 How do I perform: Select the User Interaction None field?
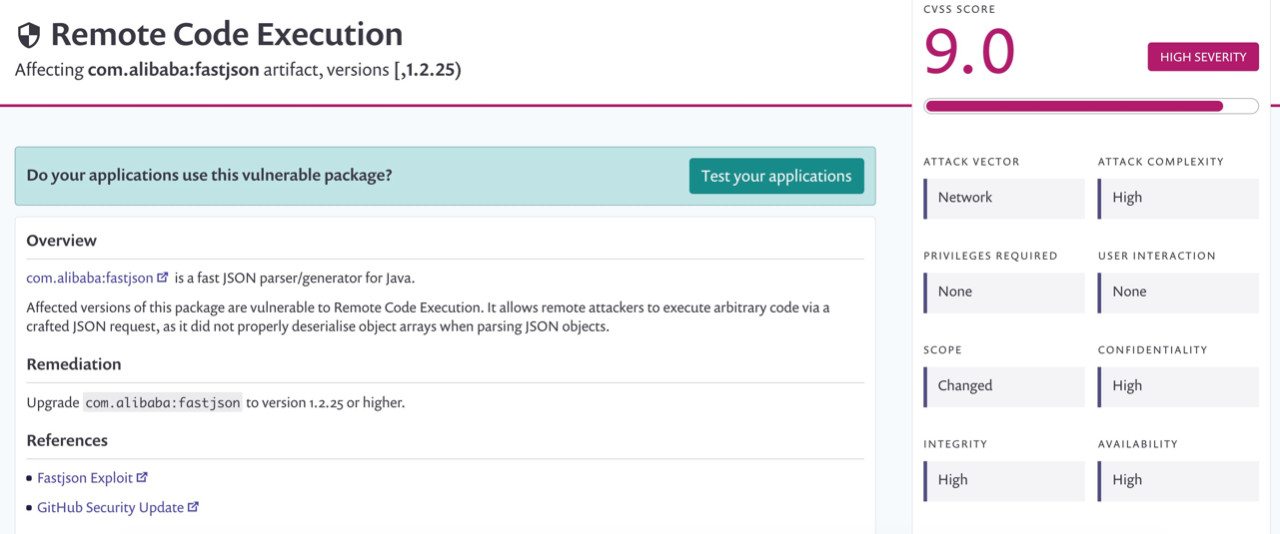coord(1178,292)
